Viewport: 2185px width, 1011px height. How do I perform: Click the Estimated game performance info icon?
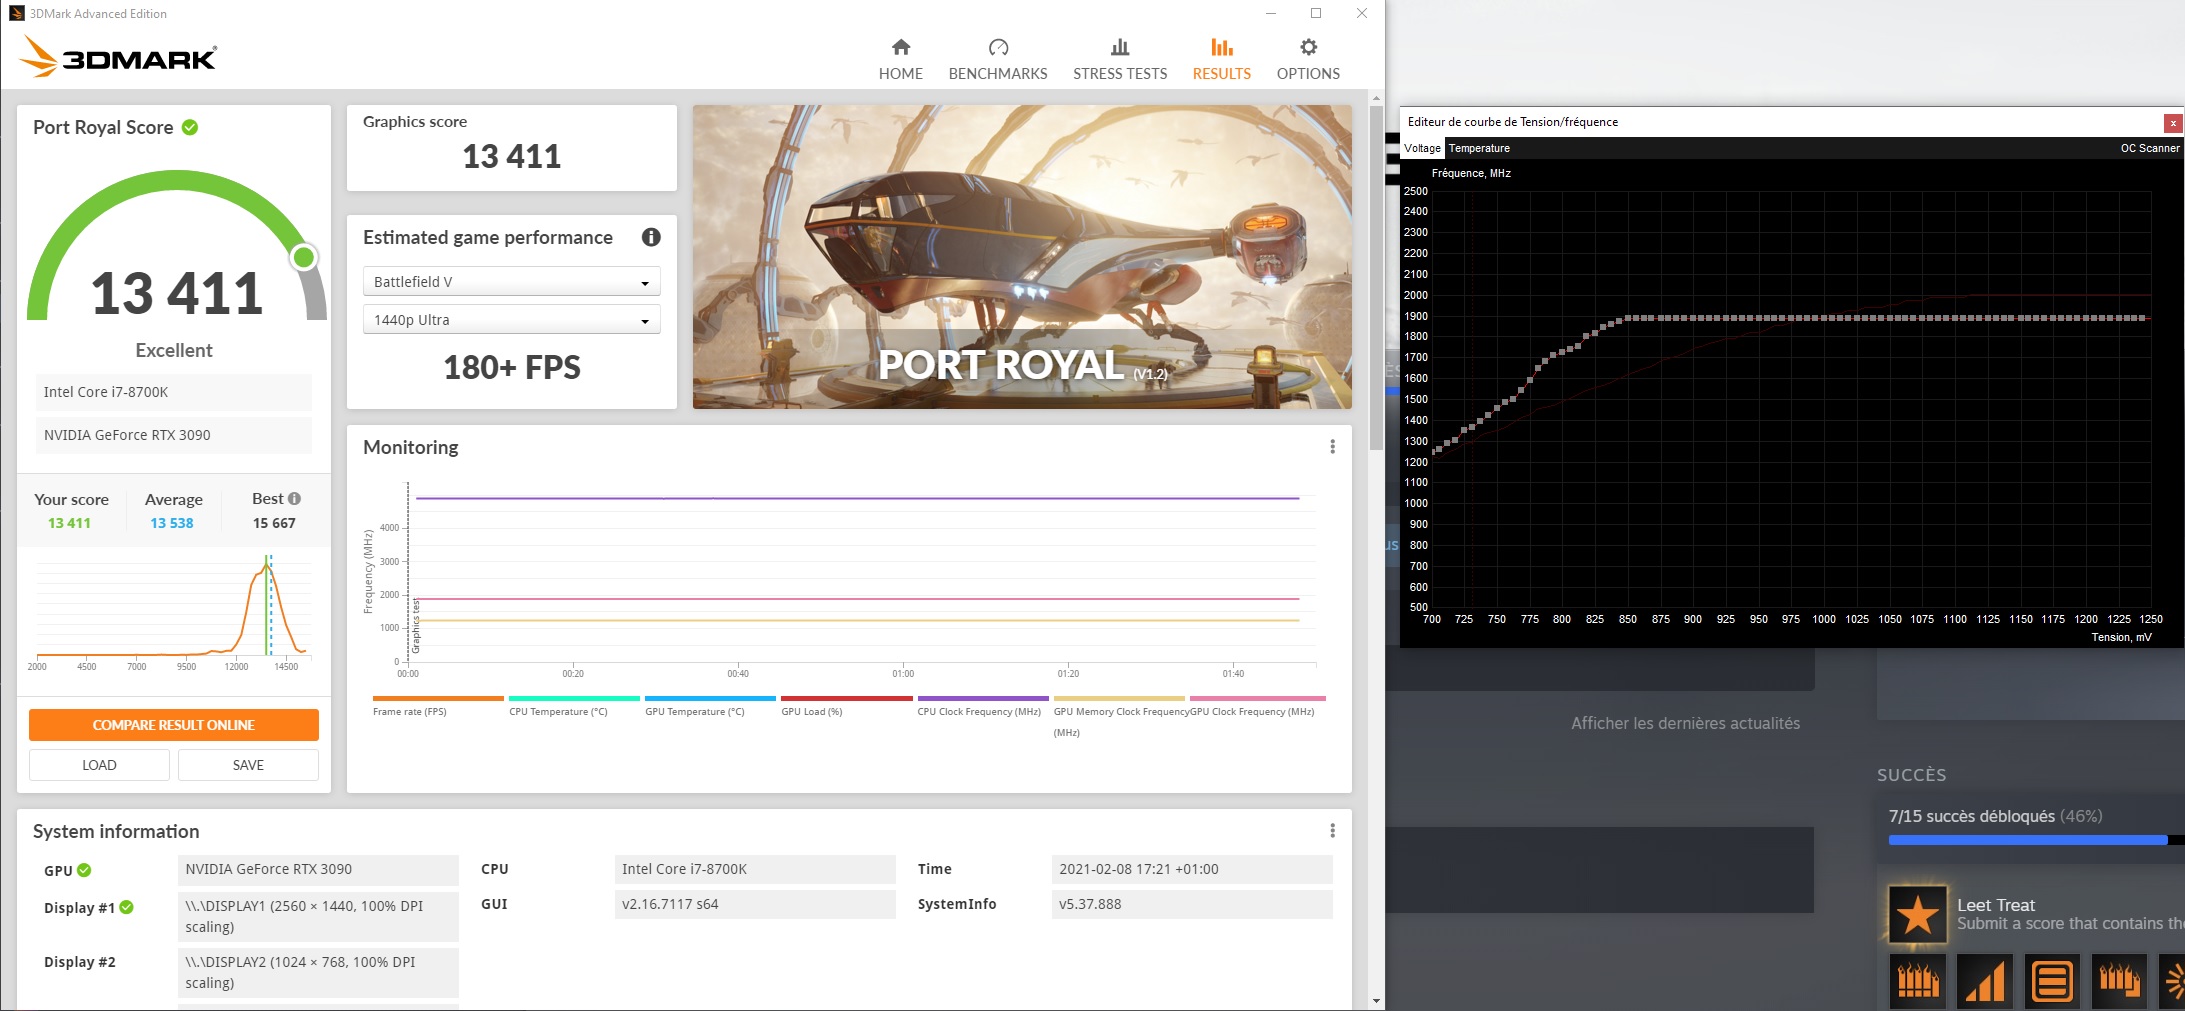651,237
